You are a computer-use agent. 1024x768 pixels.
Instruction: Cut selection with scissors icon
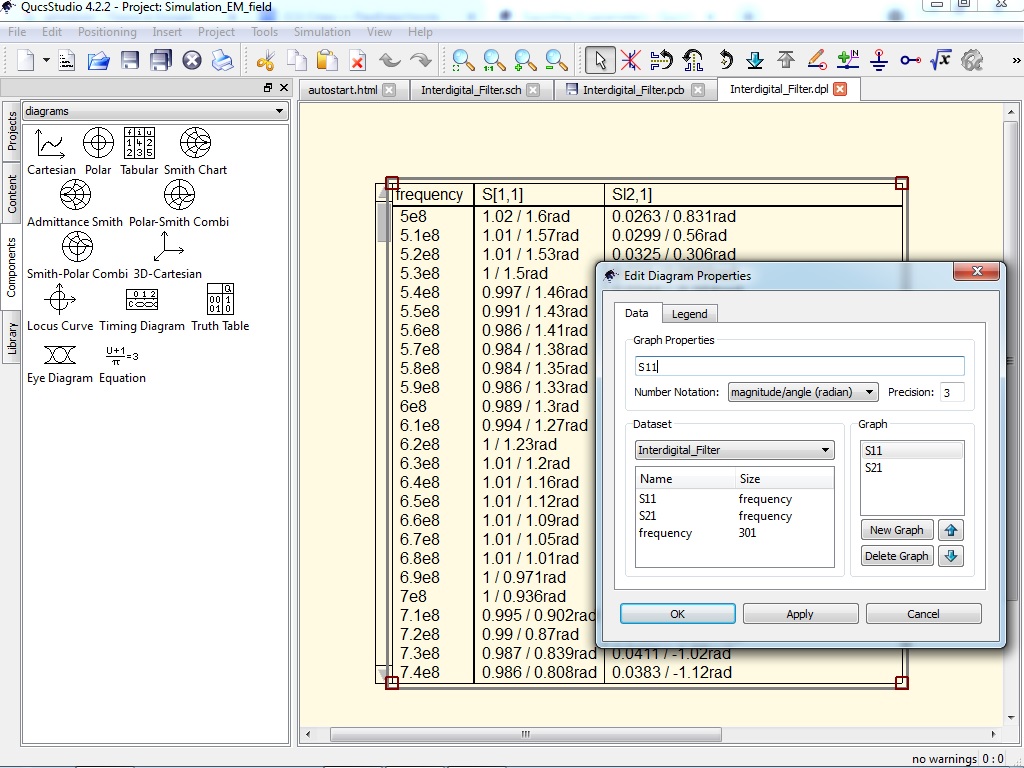[x=265, y=61]
